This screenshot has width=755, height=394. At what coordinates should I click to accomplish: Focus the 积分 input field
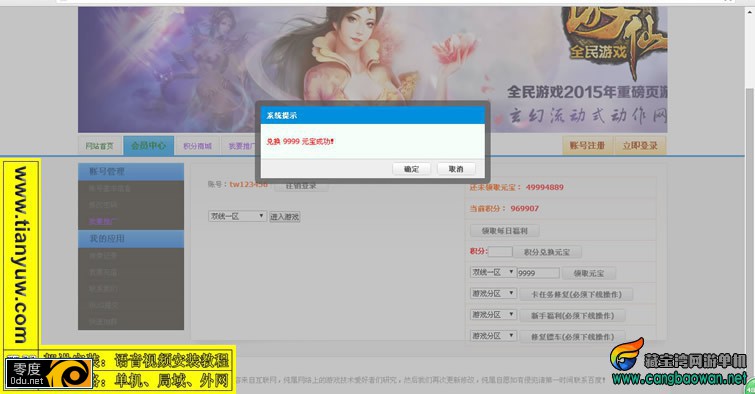(x=500, y=251)
